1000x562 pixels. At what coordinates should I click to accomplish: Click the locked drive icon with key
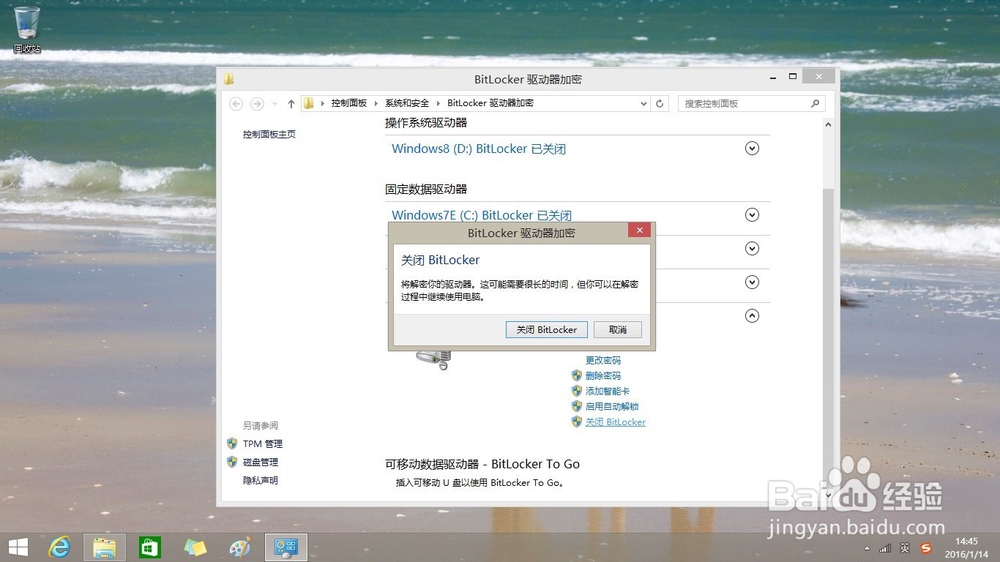point(434,360)
